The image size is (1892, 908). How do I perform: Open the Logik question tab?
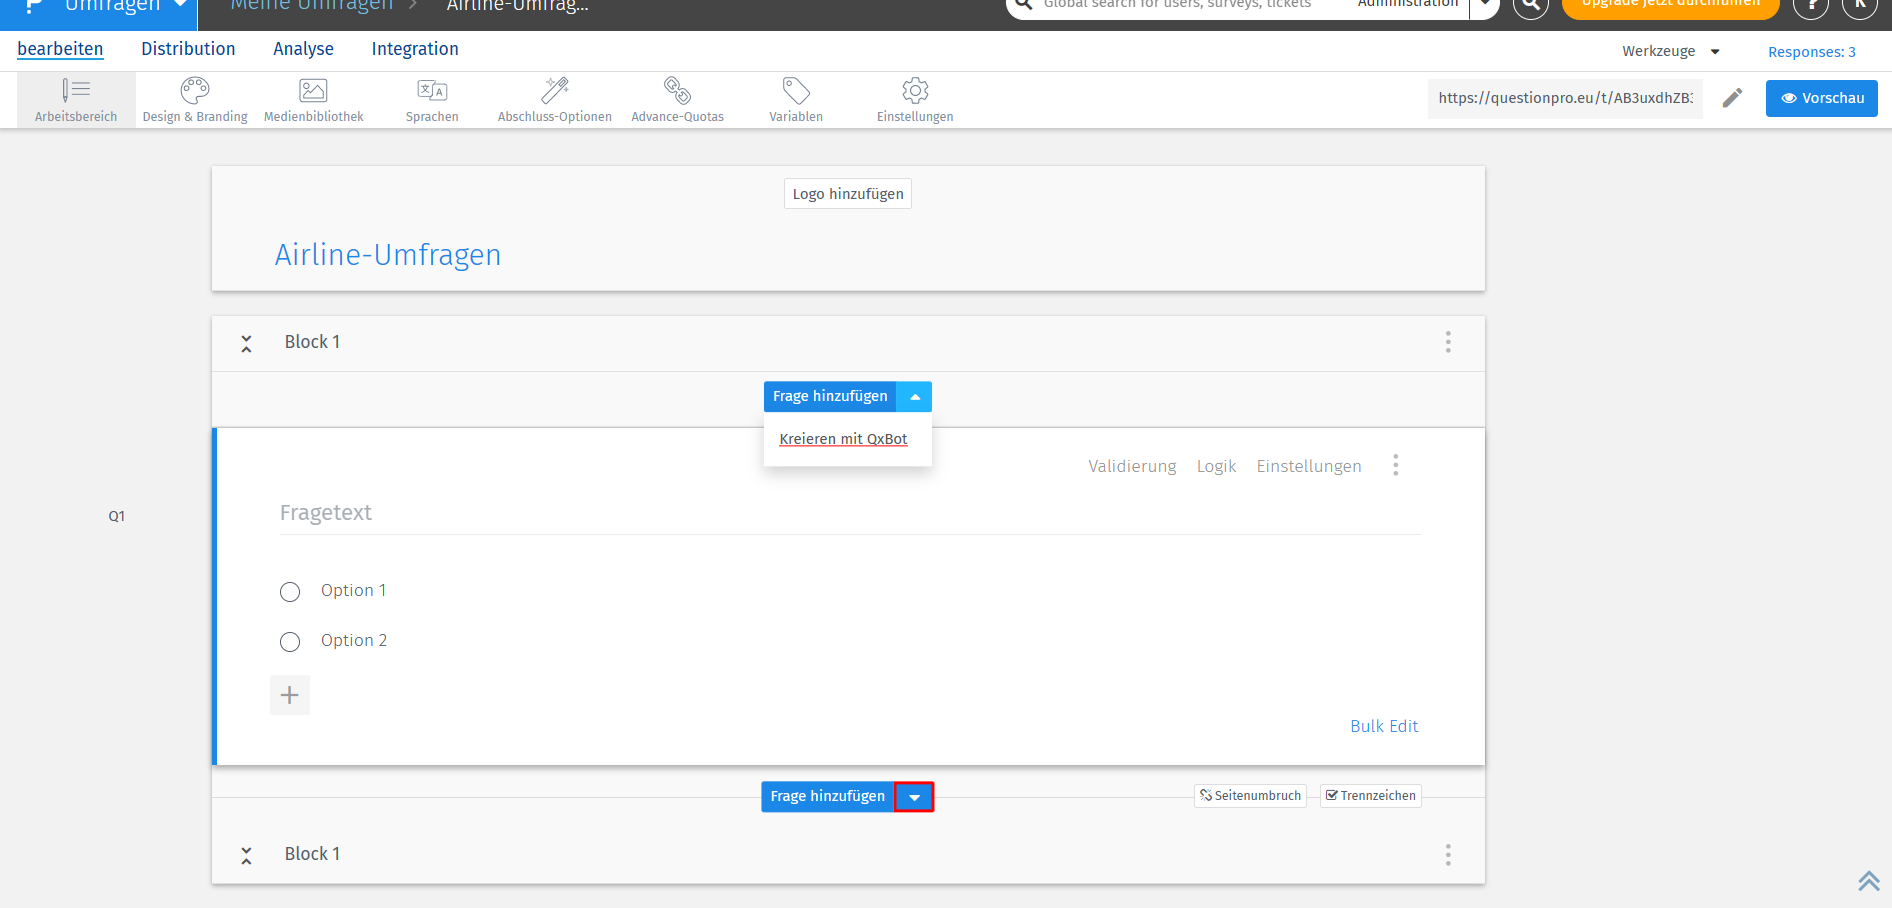point(1216,466)
